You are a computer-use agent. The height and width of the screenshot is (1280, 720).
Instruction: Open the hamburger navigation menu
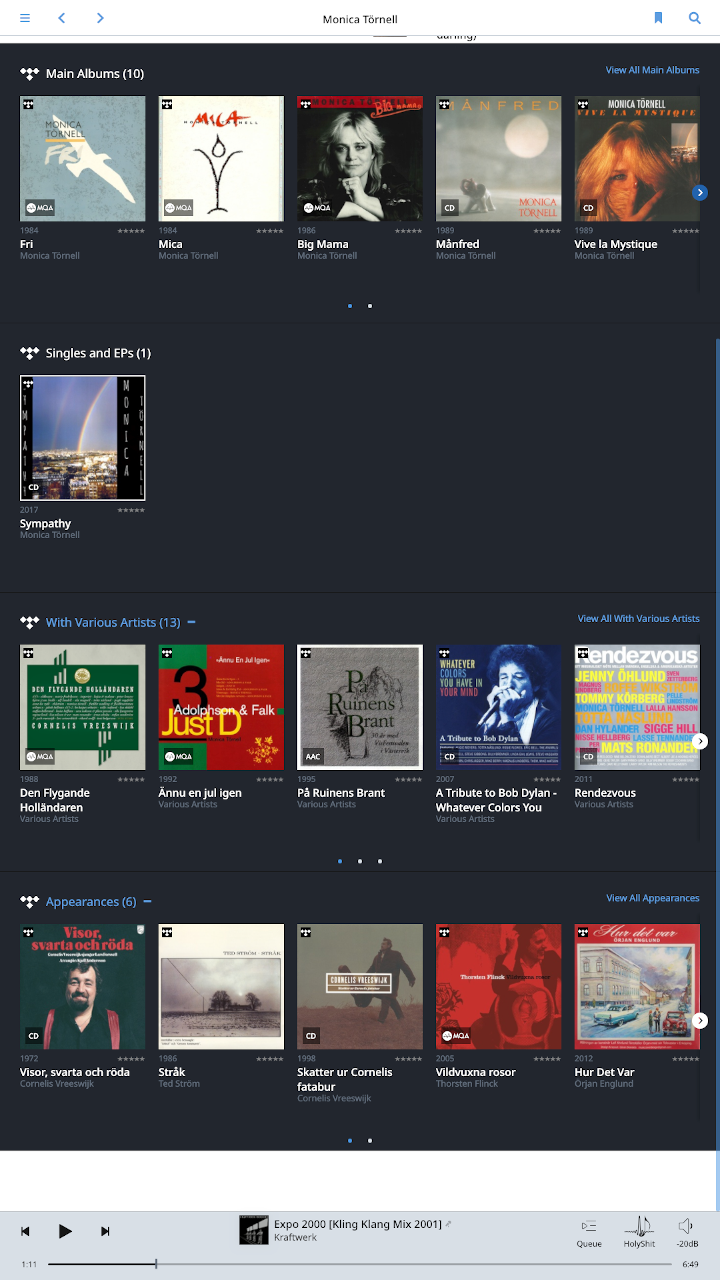25,18
